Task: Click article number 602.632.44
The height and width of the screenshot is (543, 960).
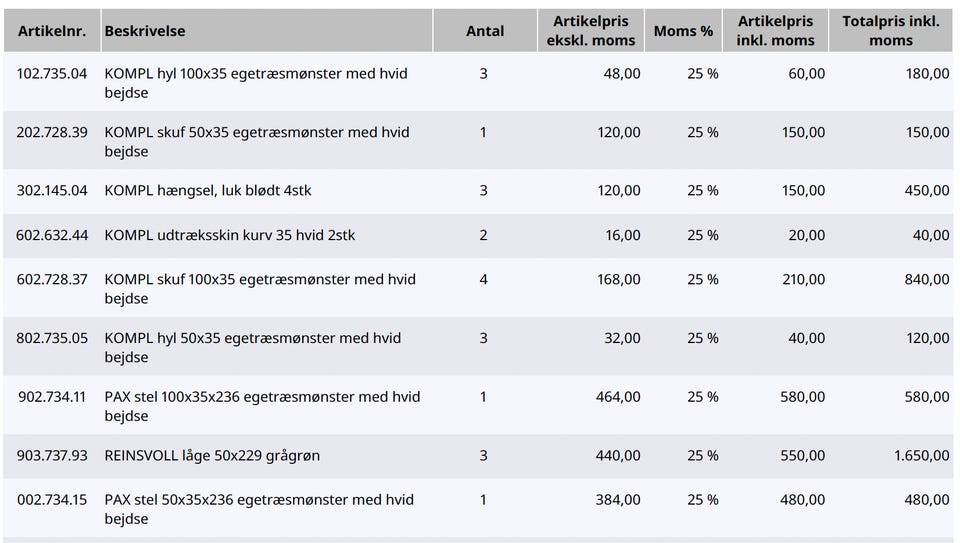Action: tap(52, 236)
